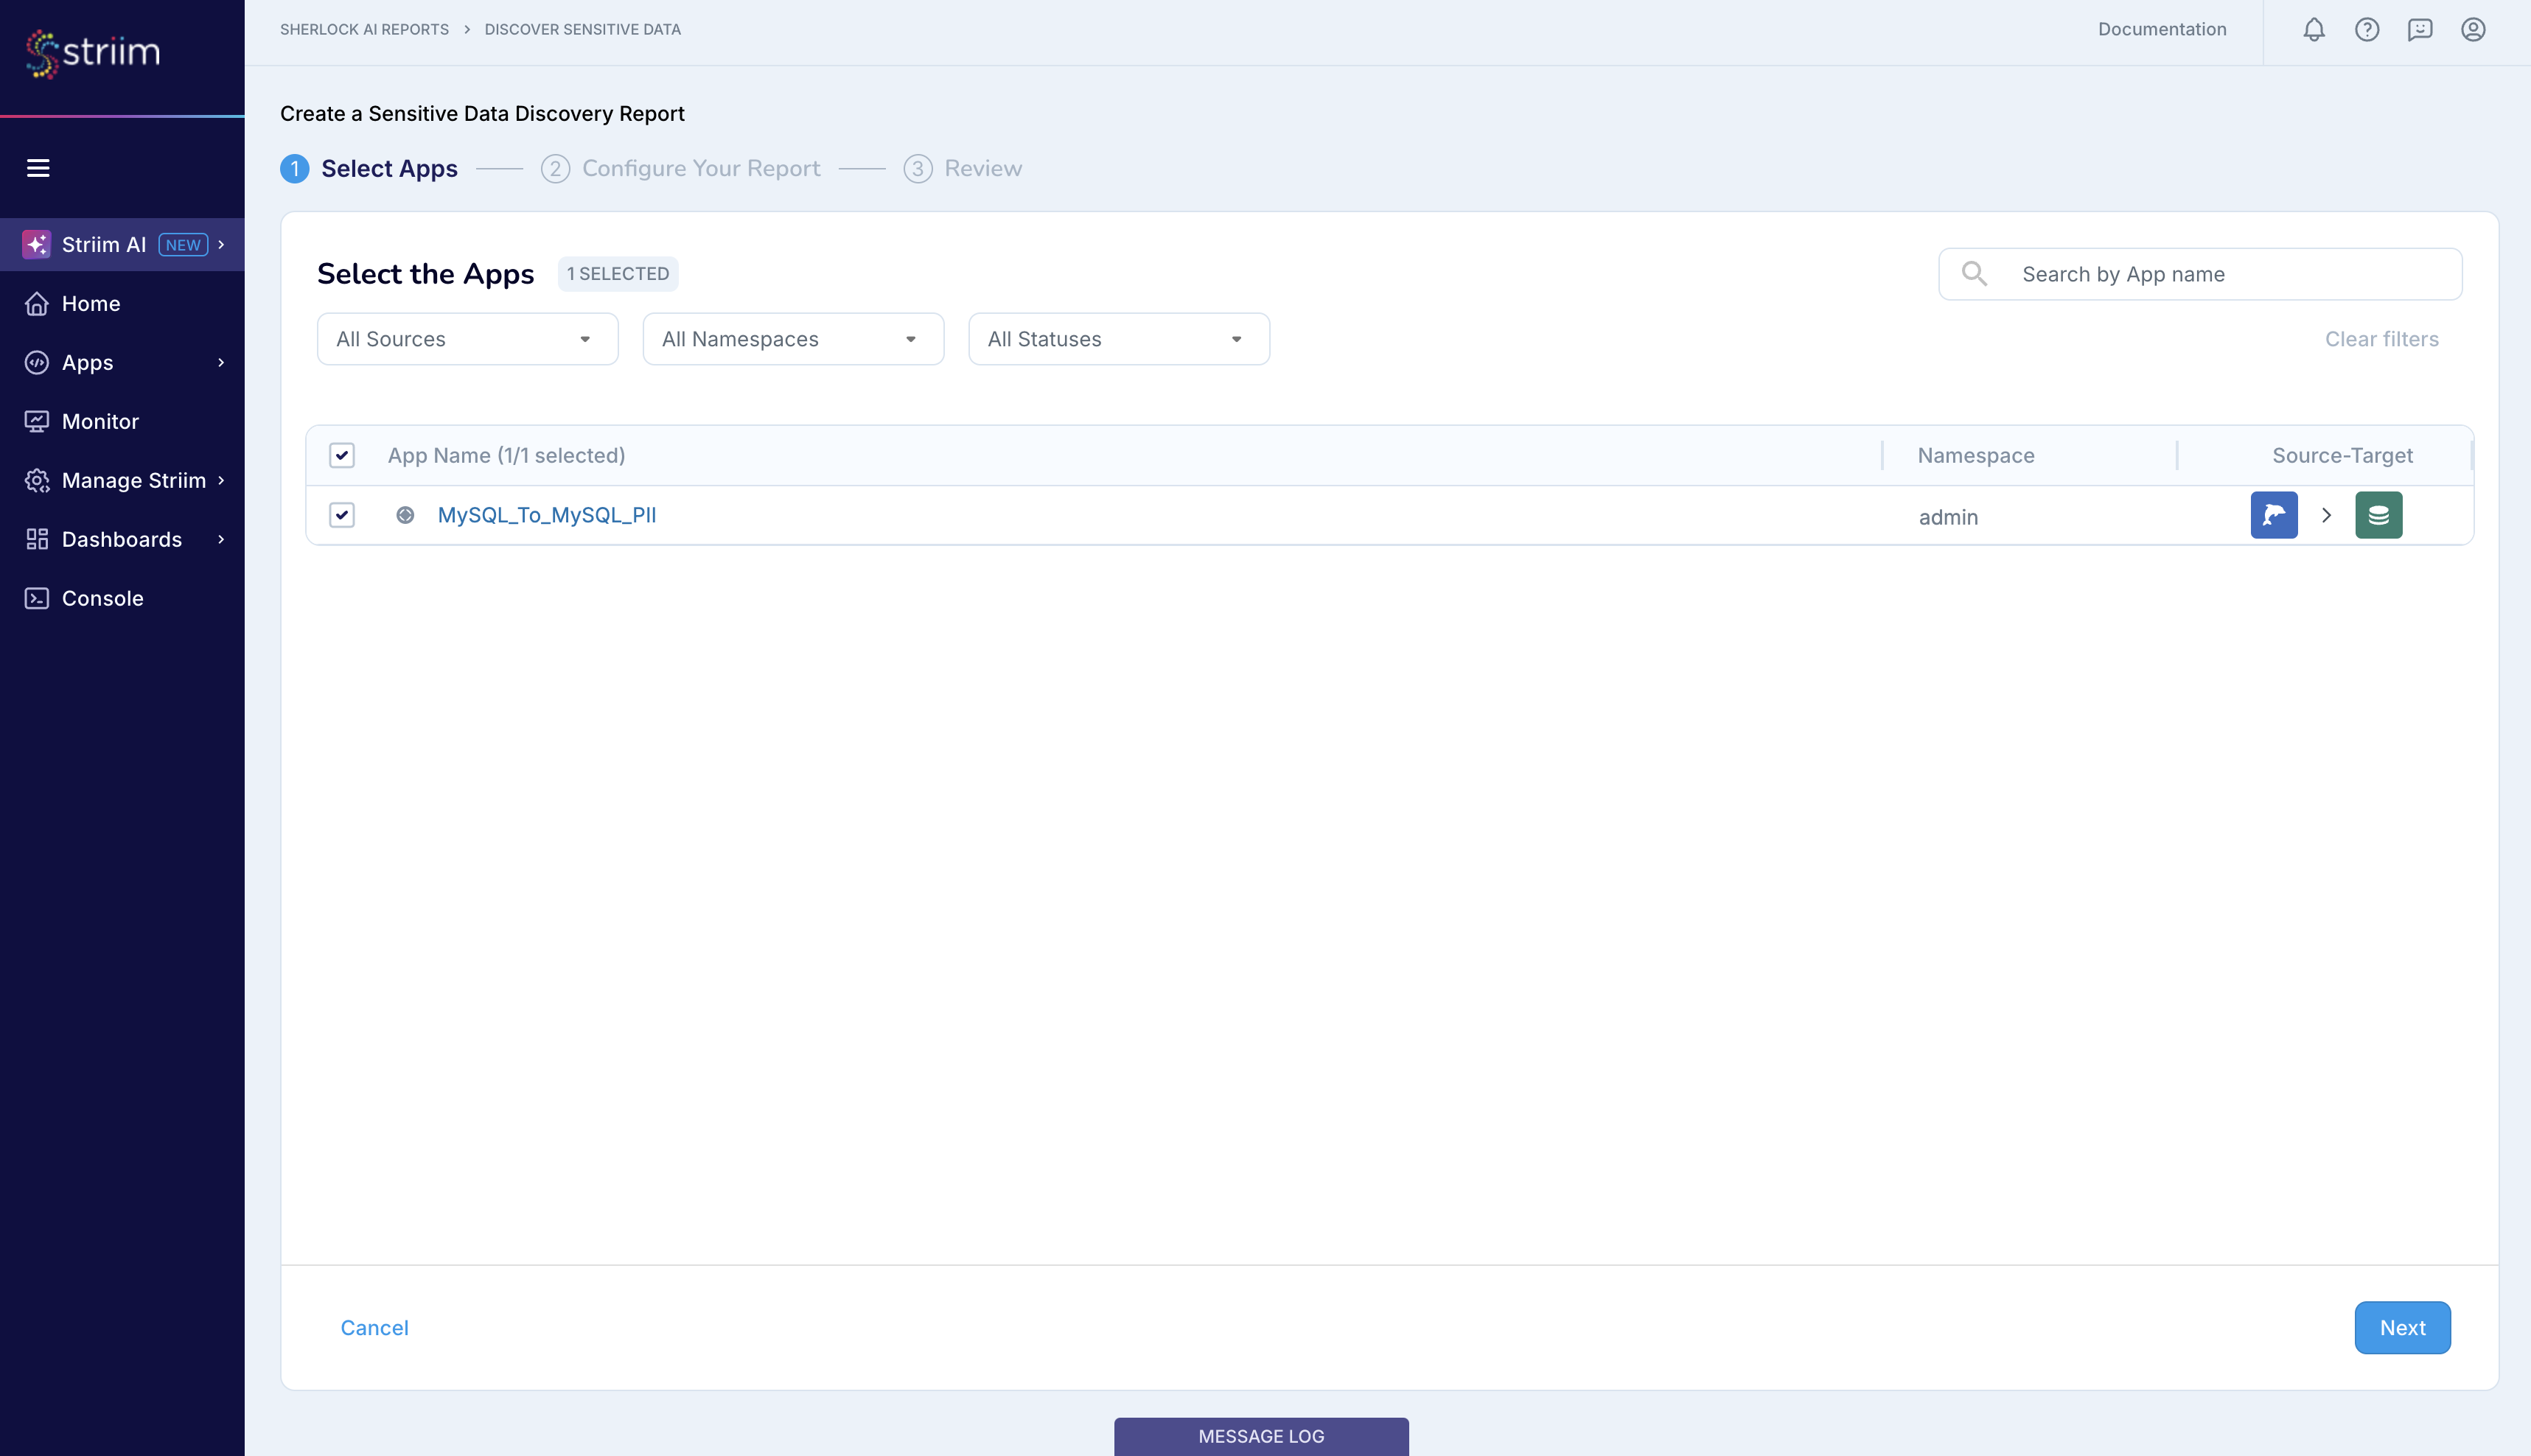Open the Console from sidebar

(x=102, y=597)
